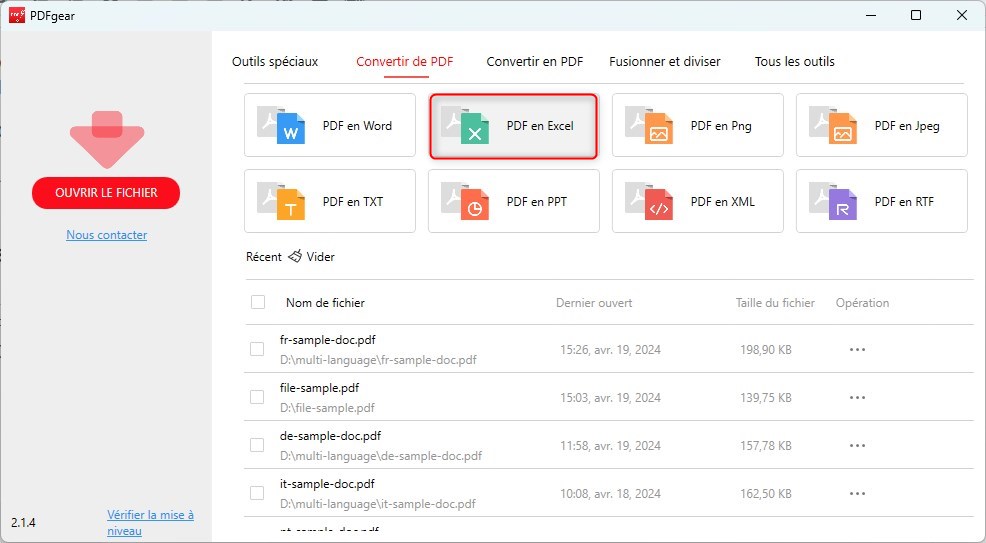986x543 pixels.
Task: Select the PDF en Excel converter icon
Action: pos(465,125)
